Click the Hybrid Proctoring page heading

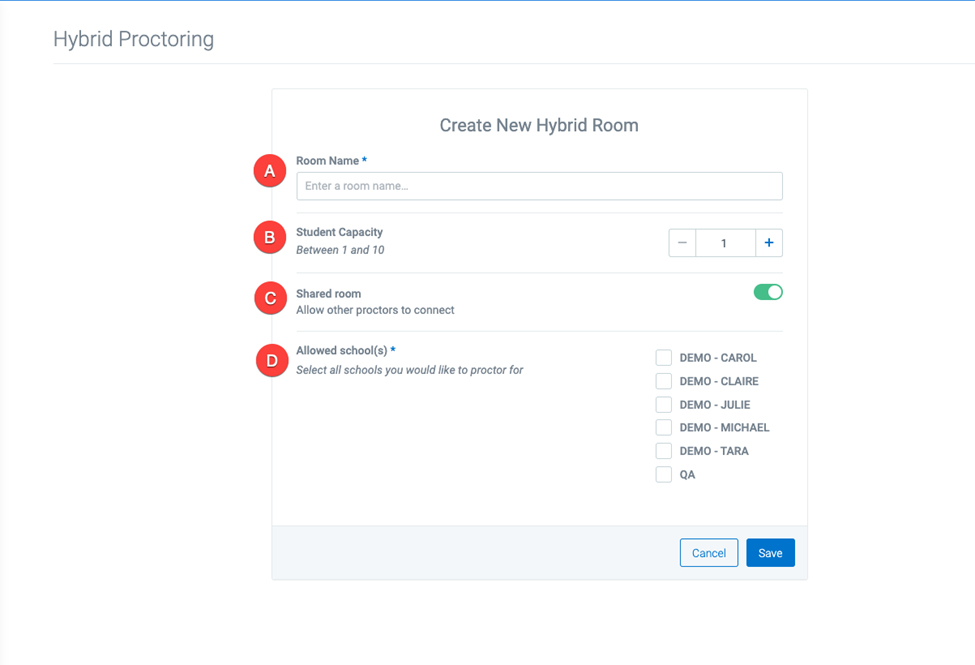tap(134, 39)
